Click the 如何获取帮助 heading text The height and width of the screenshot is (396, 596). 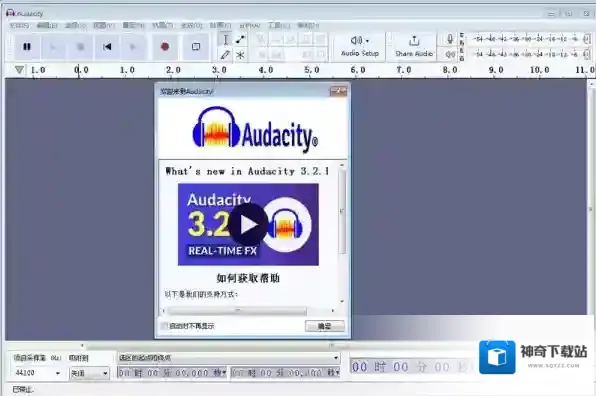[x=248, y=278]
